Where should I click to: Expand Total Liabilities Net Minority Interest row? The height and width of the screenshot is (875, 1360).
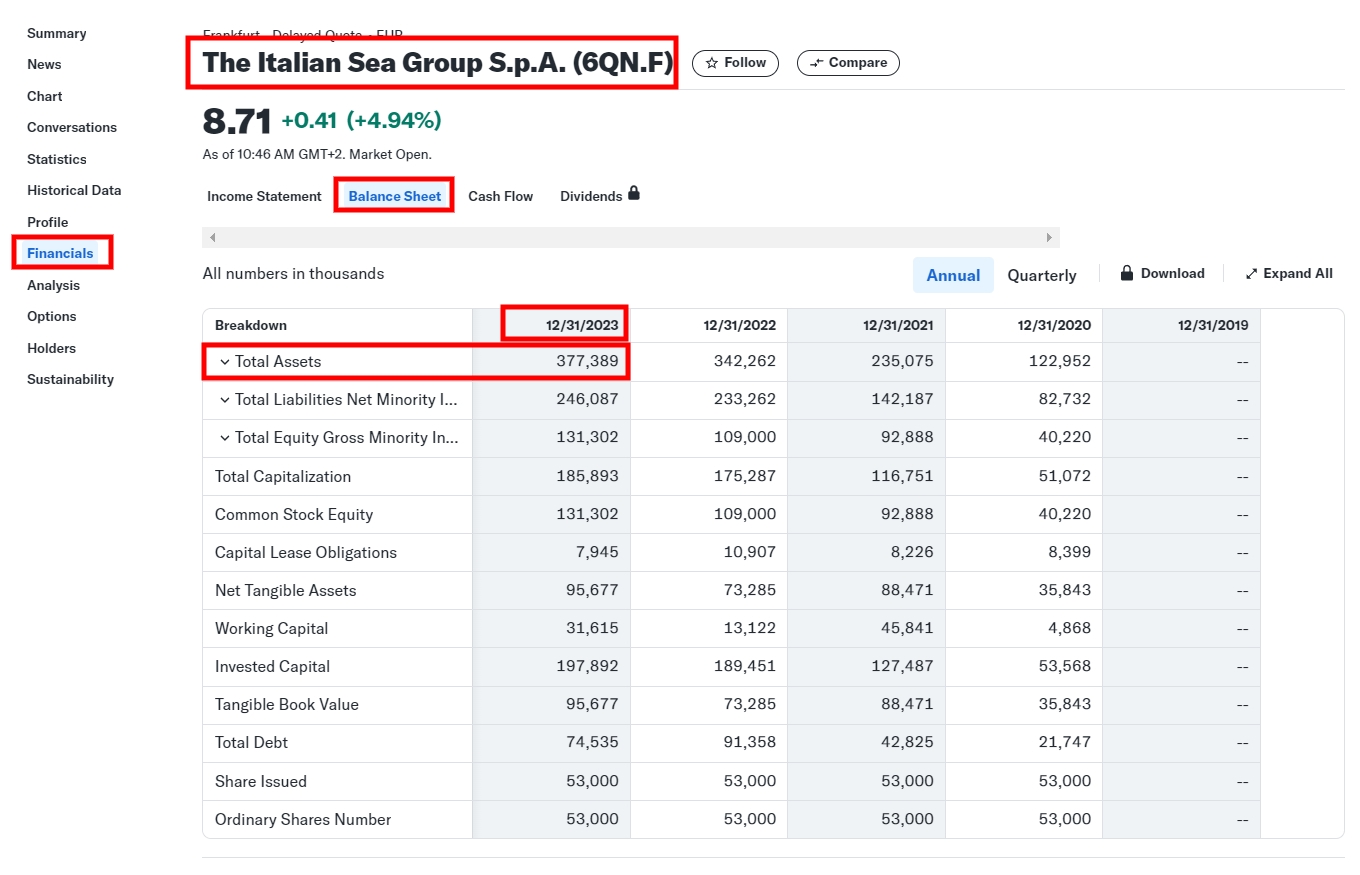(225, 400)
